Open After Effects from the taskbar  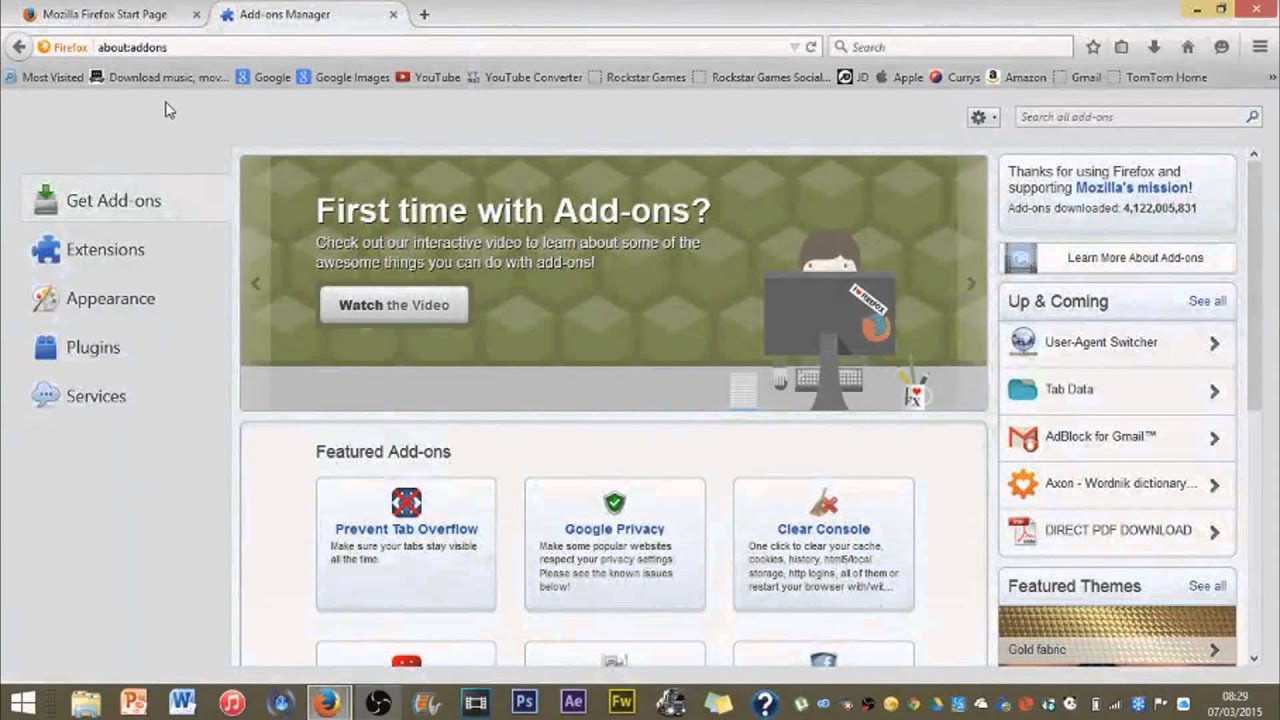click(x=573, y=702)
